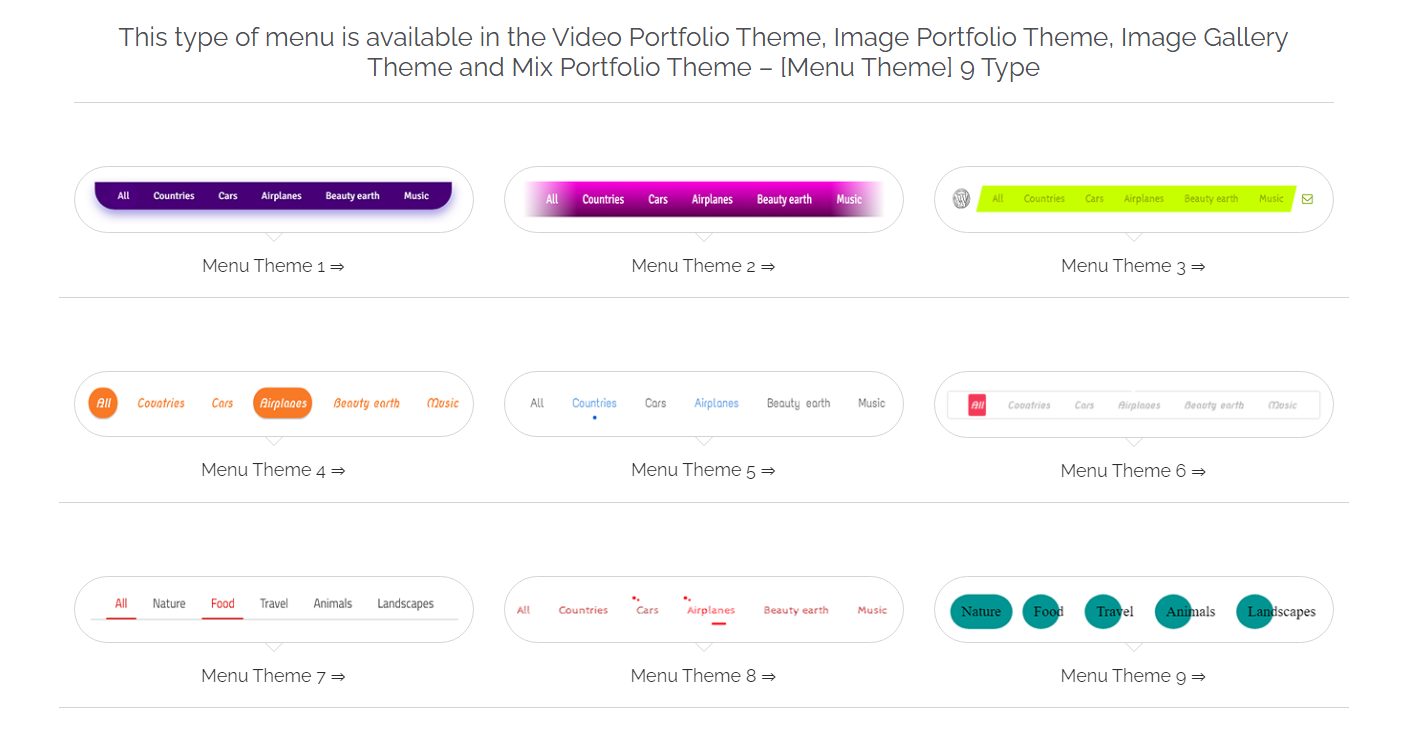
Task: Select 'Airplanes' in the purple Menu Theme 1 bar
Action: point(281,196)
